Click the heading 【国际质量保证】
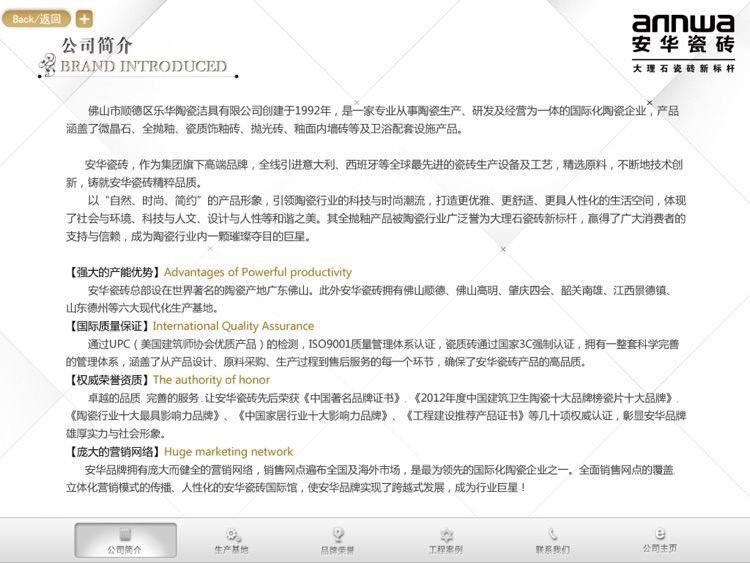The height and width of the screenshot is (563, 750). [108, 326]
